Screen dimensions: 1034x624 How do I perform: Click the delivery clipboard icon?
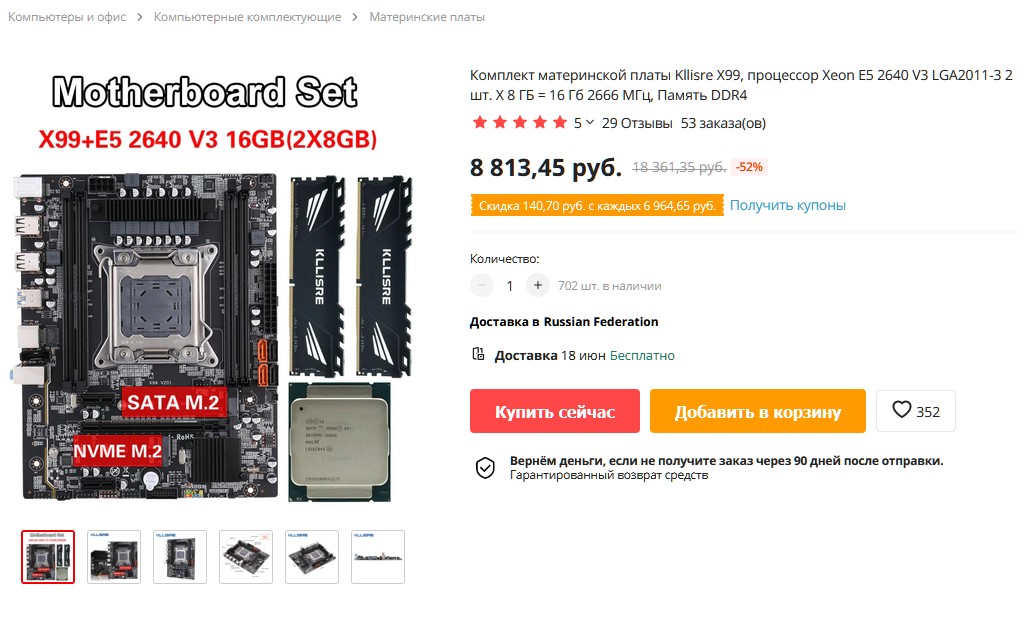(478, 355)
